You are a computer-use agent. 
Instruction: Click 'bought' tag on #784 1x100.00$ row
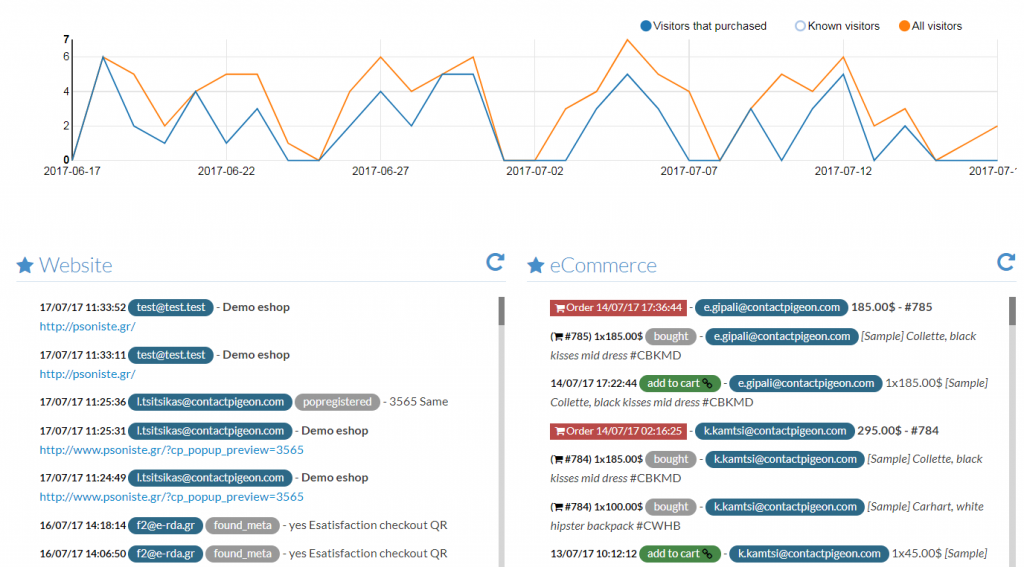point(671,507)
